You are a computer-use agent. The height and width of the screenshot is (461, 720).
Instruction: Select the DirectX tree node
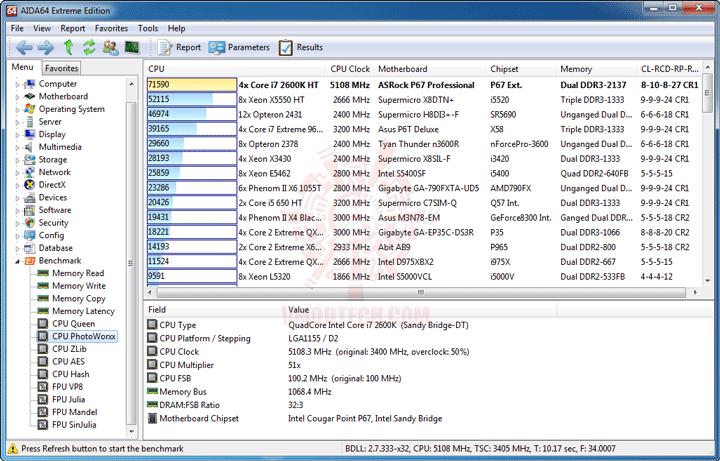(45, 185)
